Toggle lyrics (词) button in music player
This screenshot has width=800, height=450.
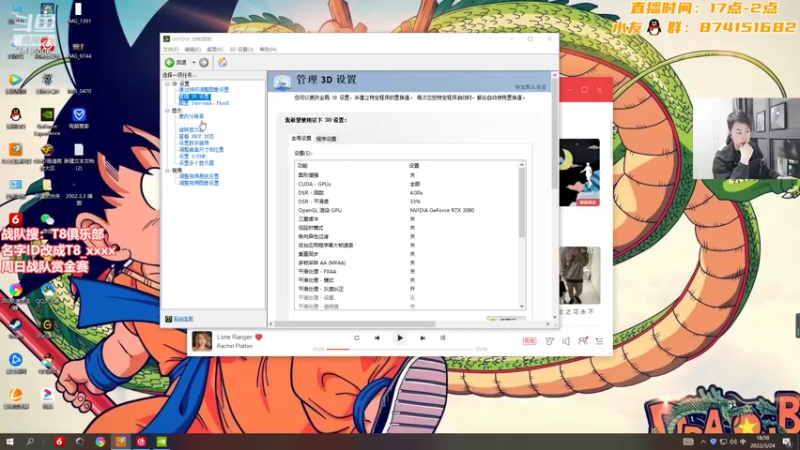tap(442, 338)
